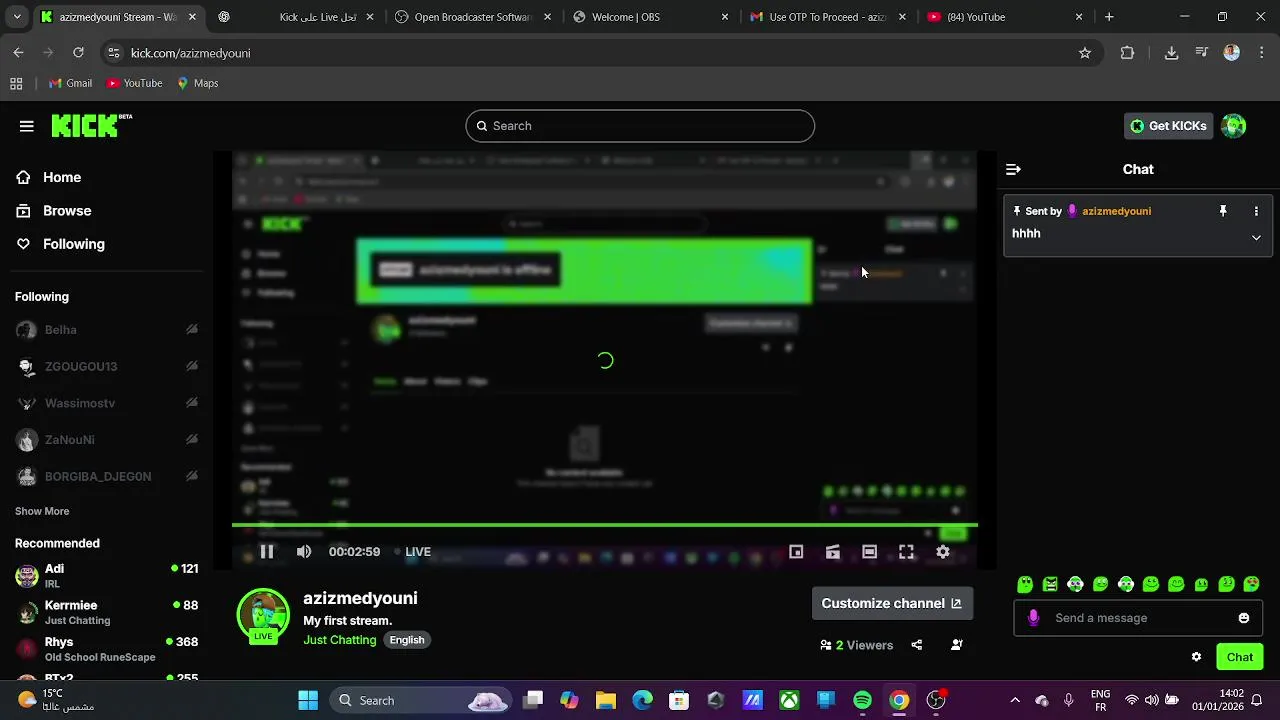
Task: Open recommended channel Kerrmiee
Action: tap(106, 612)
